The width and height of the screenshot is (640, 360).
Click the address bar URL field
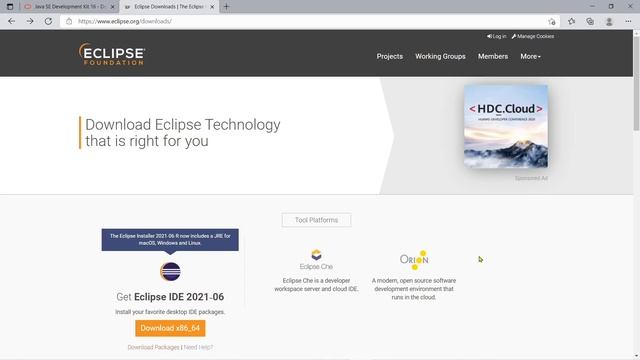click(x=310, y=21)
